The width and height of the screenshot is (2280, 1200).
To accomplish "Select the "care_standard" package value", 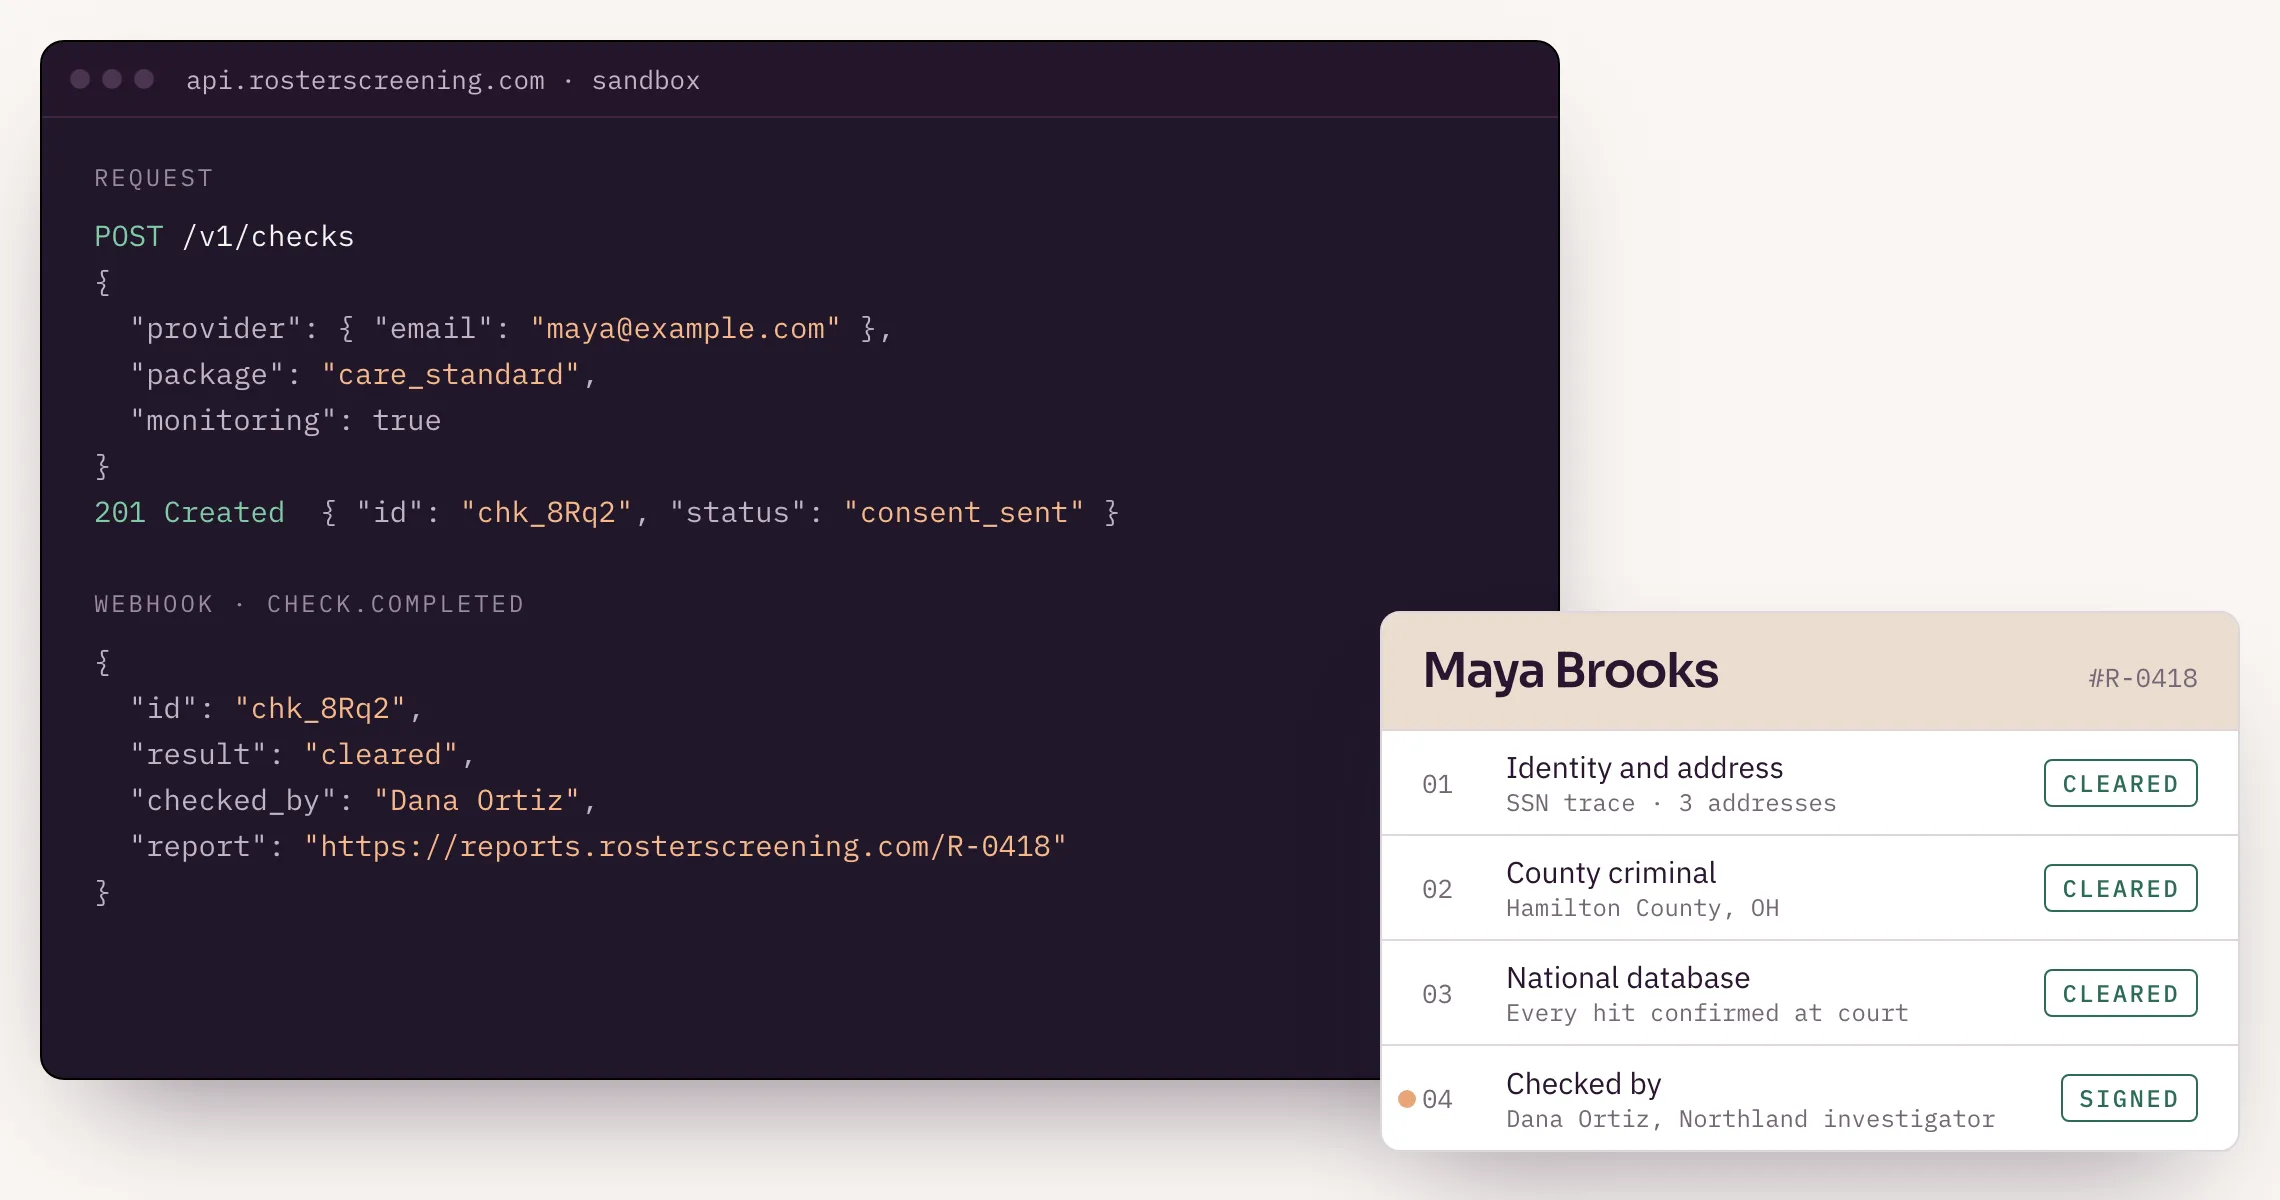I will pyautogui.click(x=451, y=374).
